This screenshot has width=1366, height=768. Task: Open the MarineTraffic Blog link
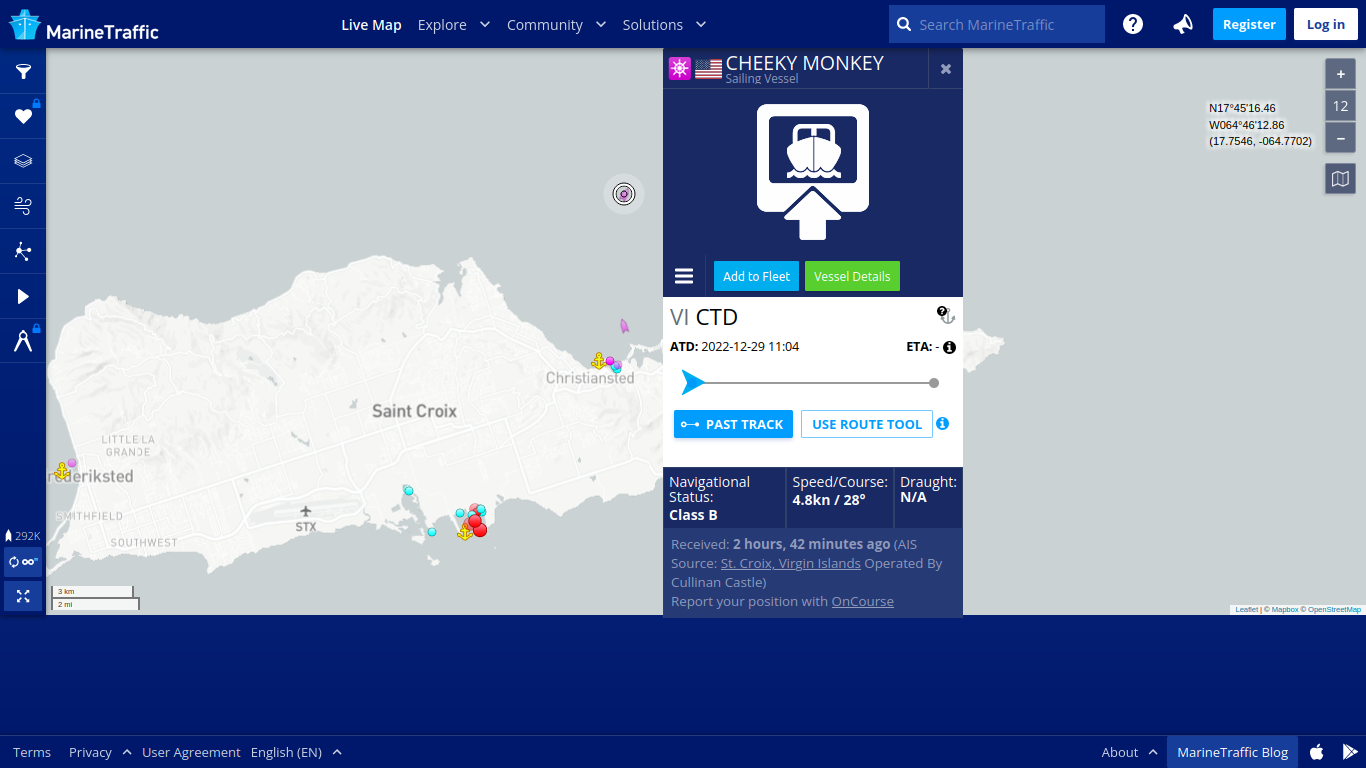(x=1232, y=752)
